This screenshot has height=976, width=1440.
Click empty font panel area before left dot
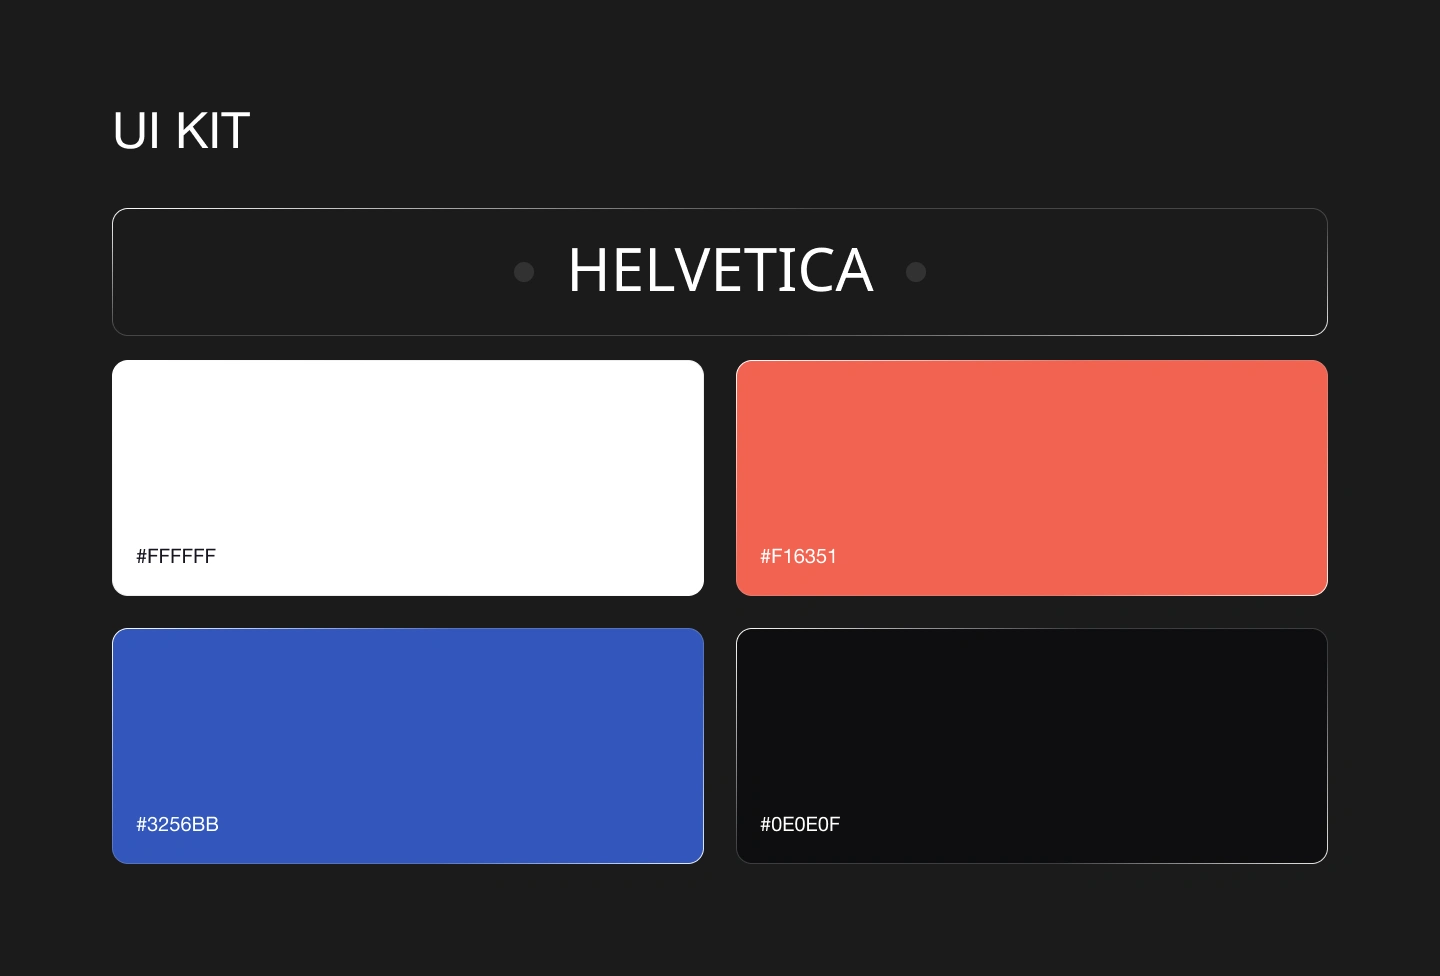coord(310,272)
